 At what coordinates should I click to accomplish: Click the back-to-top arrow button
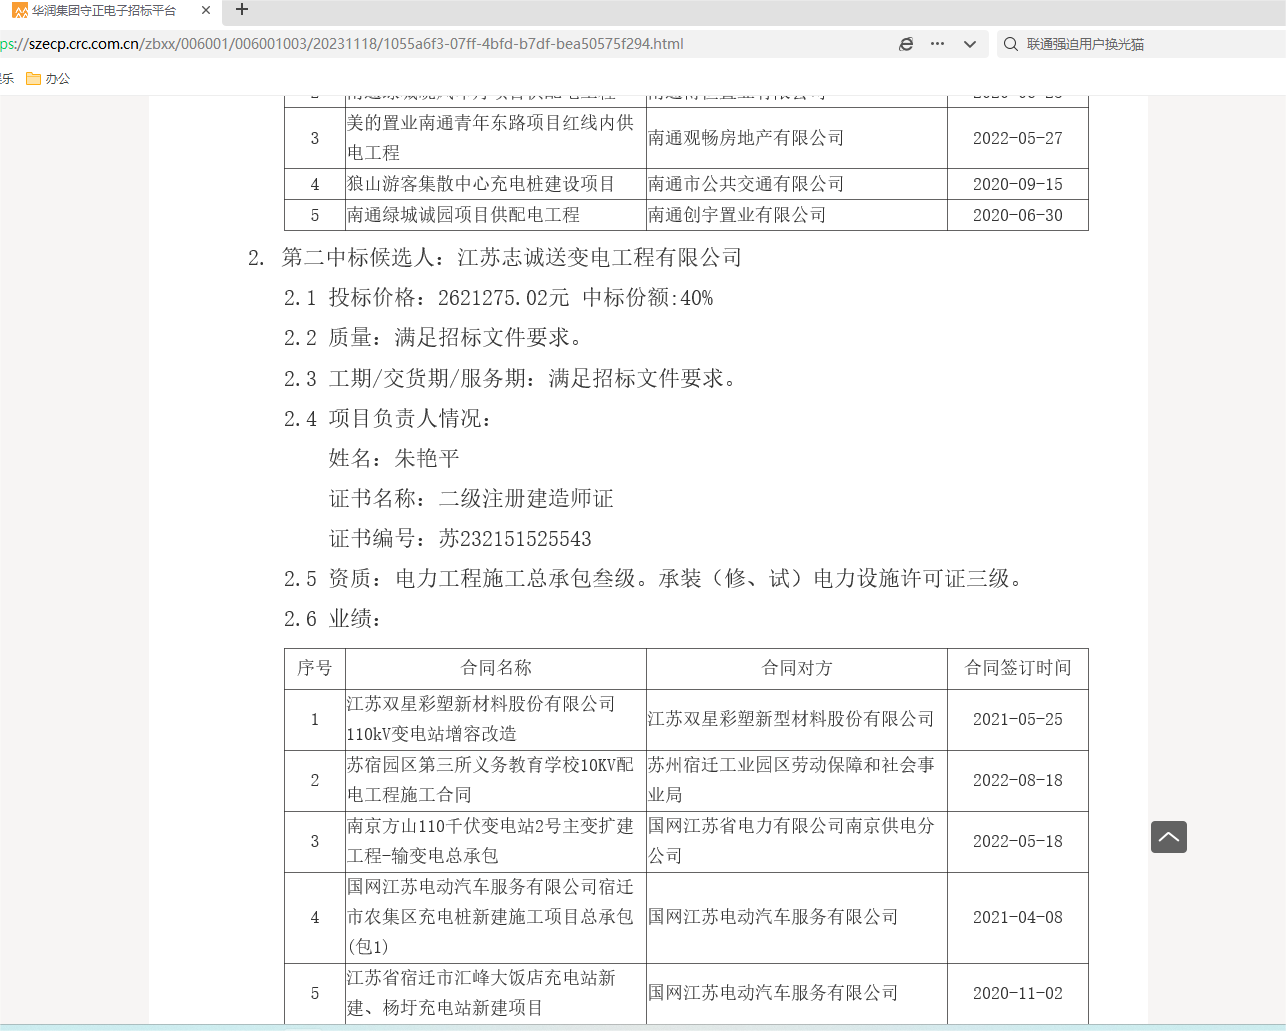(1168, 837)
